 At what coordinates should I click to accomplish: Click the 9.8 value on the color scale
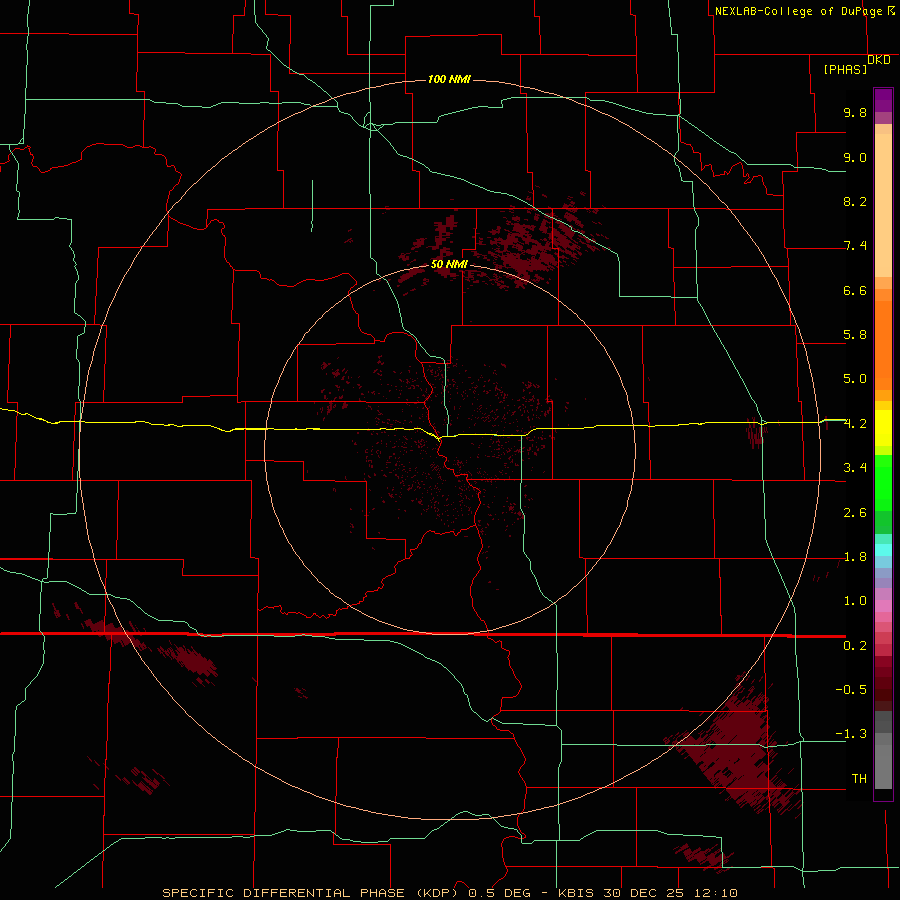(855, 112)
